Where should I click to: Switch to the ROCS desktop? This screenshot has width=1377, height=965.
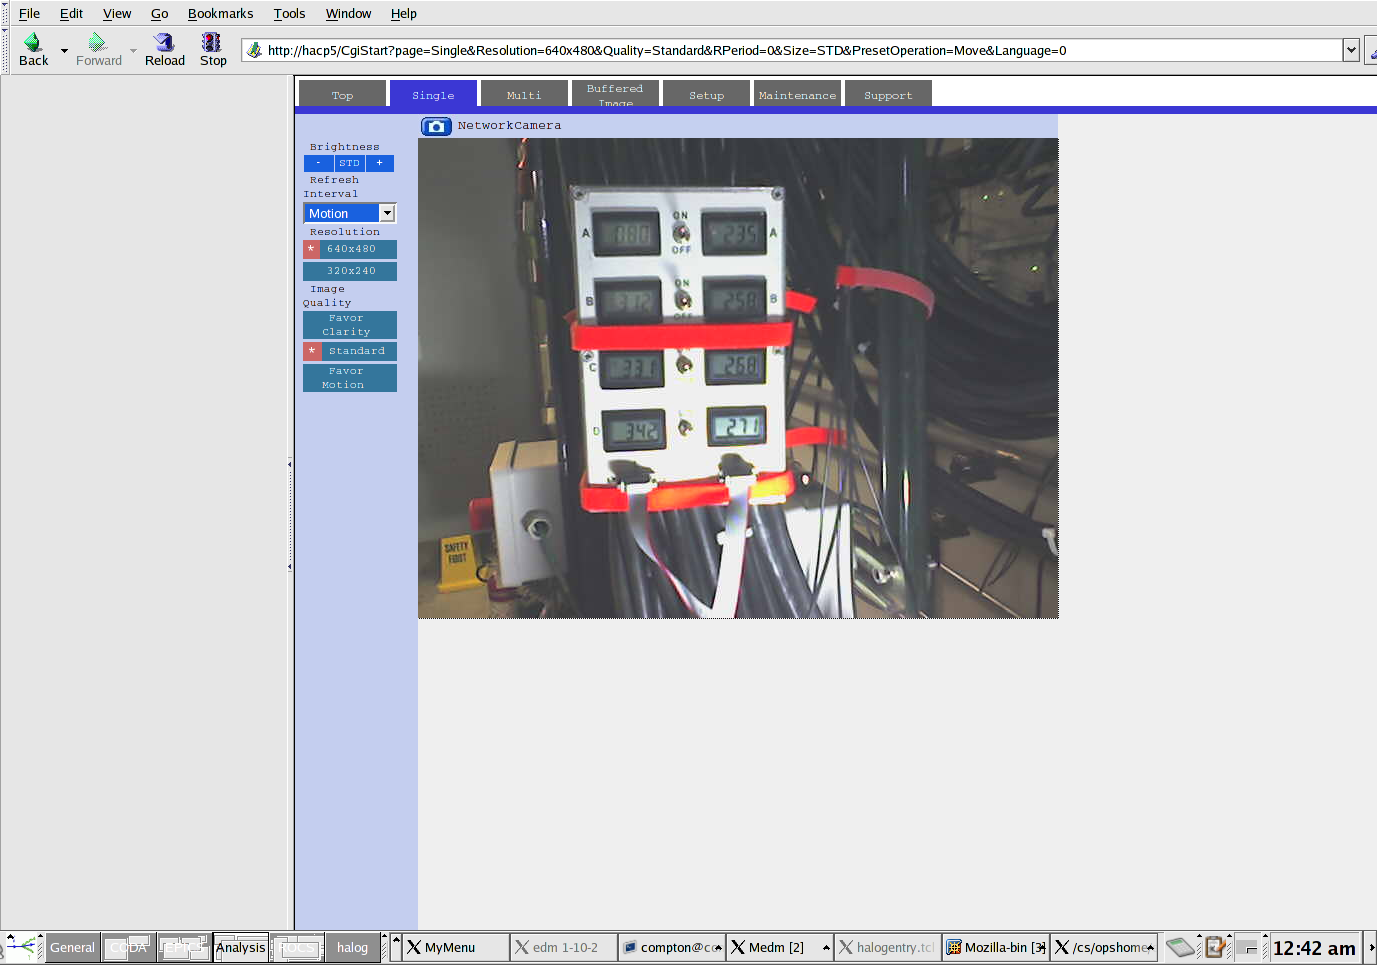(297, 947)
